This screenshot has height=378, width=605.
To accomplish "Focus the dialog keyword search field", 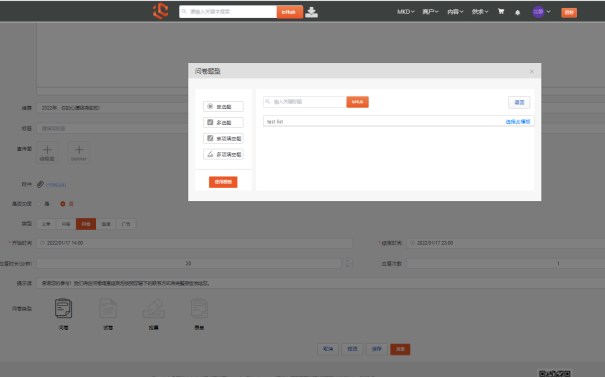I will click(305, 102).
